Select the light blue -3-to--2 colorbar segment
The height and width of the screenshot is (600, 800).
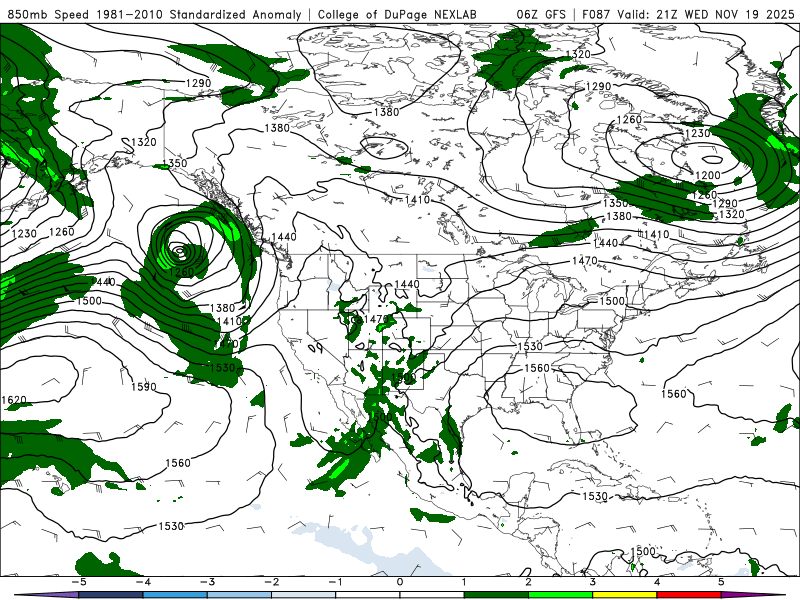click(239, 595)
